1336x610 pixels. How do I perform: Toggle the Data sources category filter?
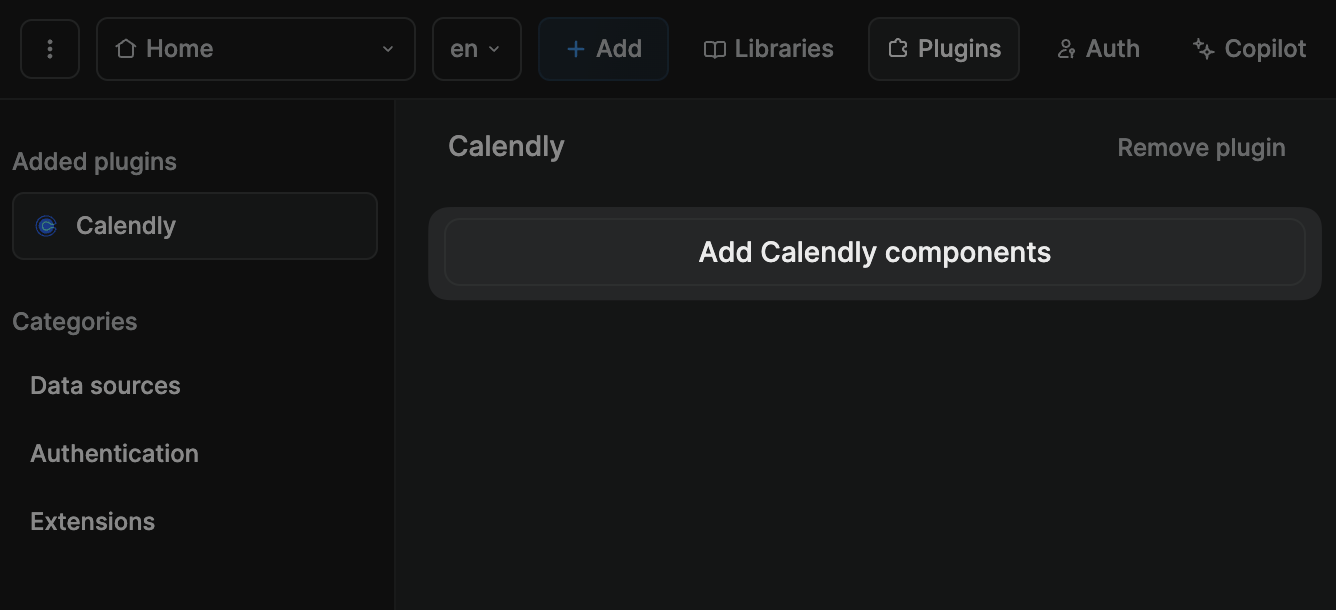click(x=105, y=385)
